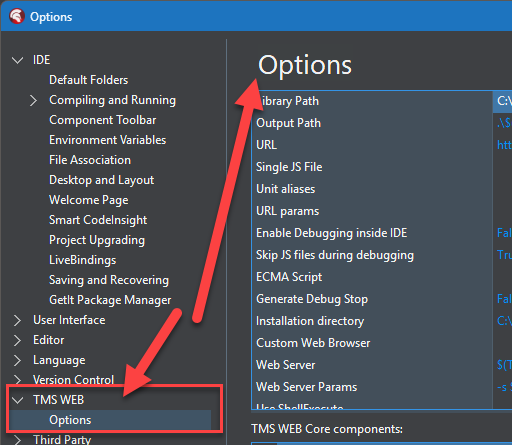Screen dimensions: 512x445
Task: Expand the Editor tree node
Action: 17,340
